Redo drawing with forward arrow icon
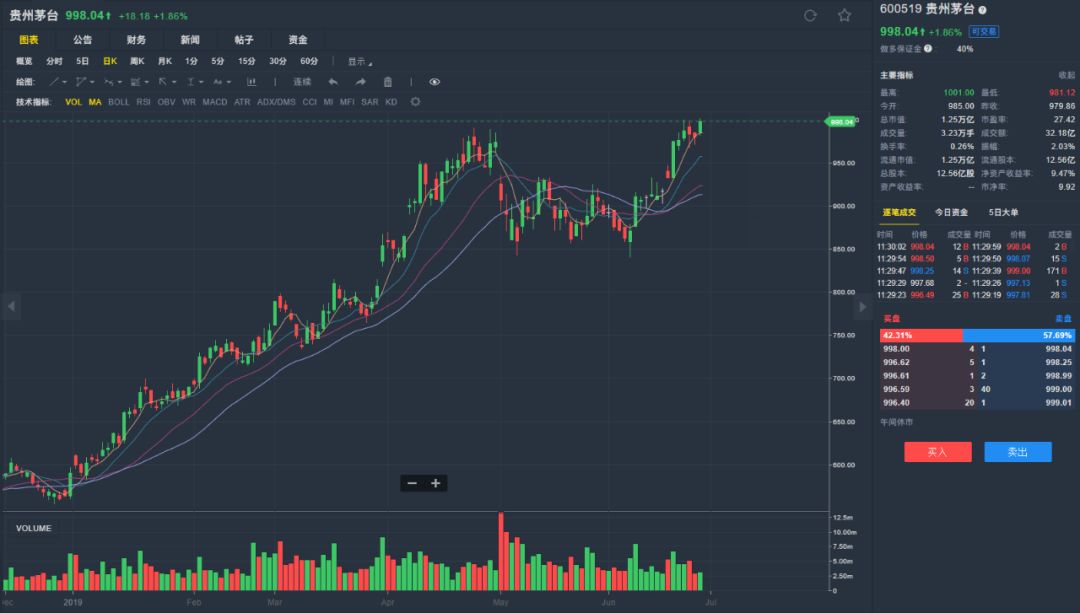The width and height of the screenshot is (1080, 613). (x=360, y=82)
